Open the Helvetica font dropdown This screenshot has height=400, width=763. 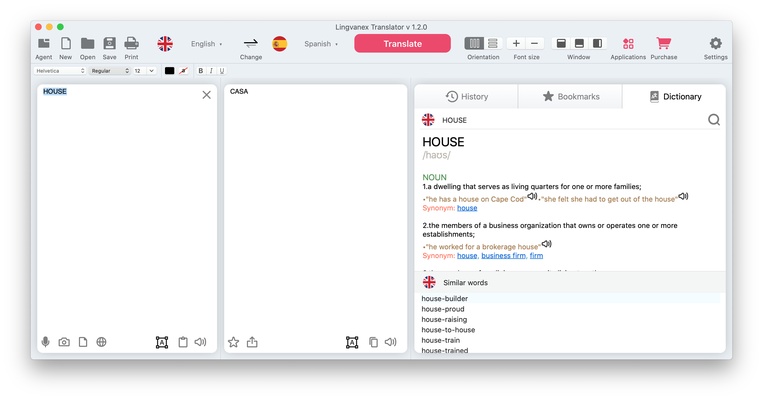(60, 71)
